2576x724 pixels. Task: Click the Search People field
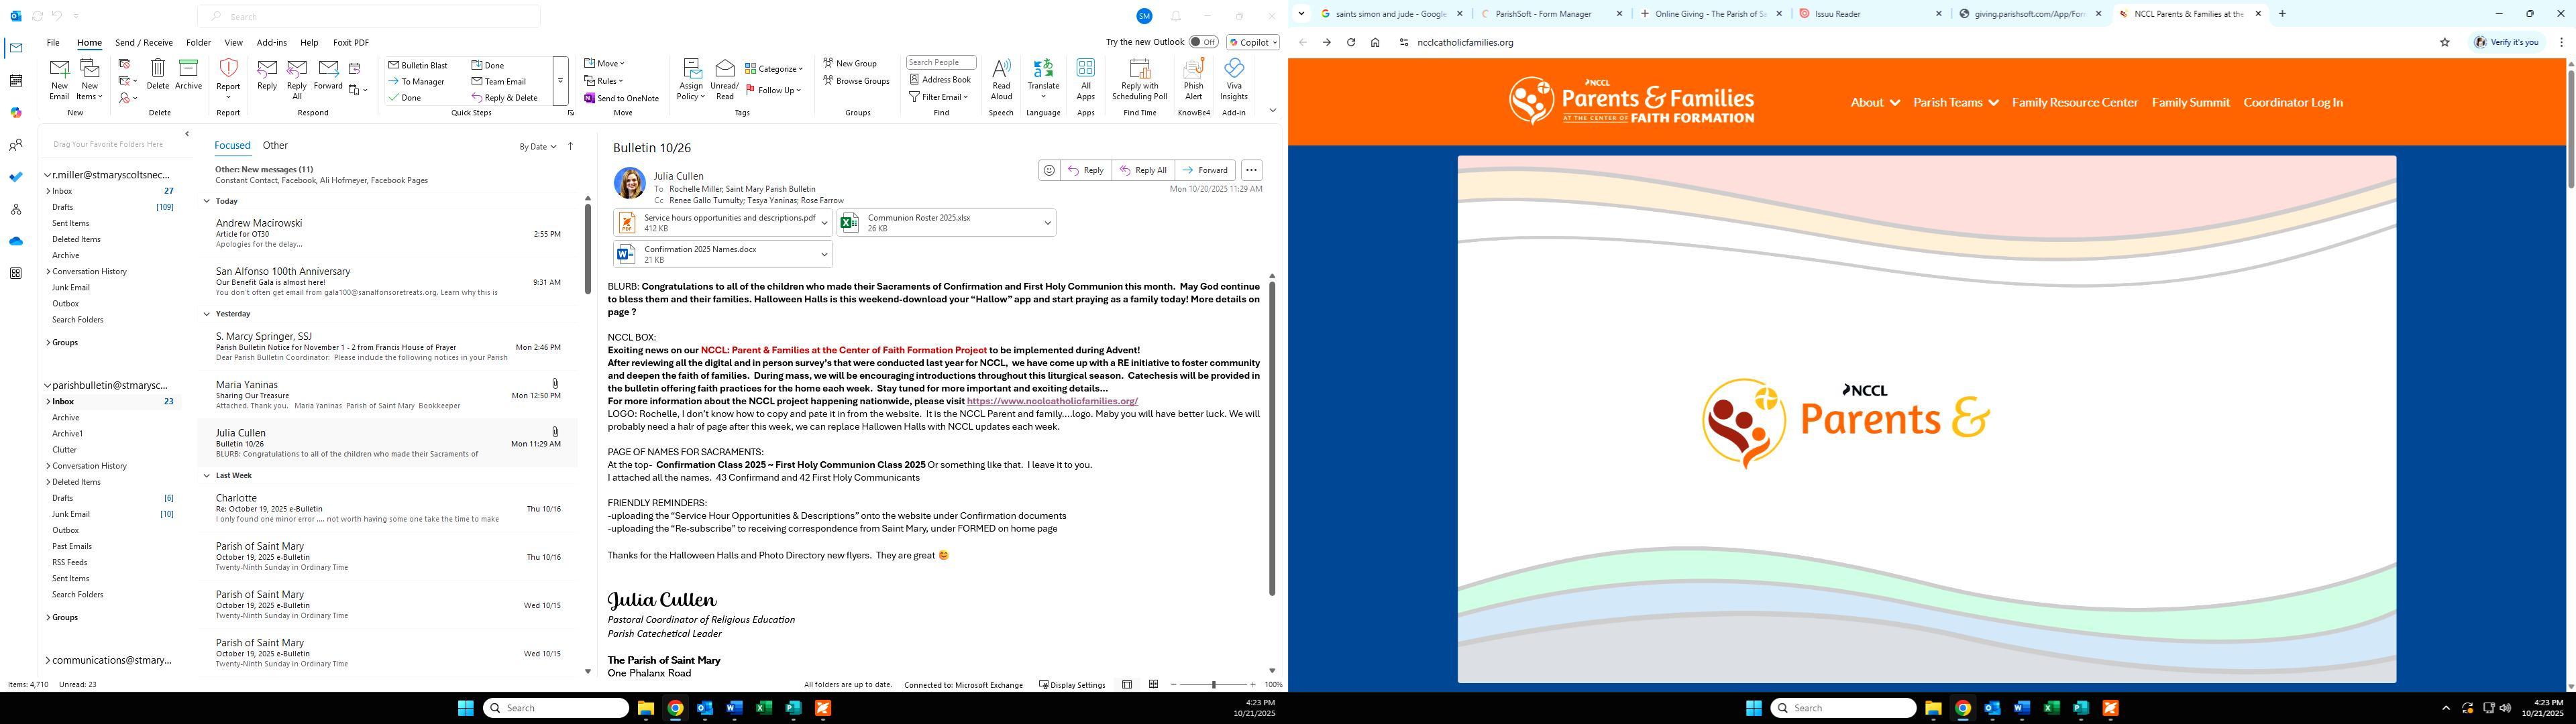click(940, 62)
